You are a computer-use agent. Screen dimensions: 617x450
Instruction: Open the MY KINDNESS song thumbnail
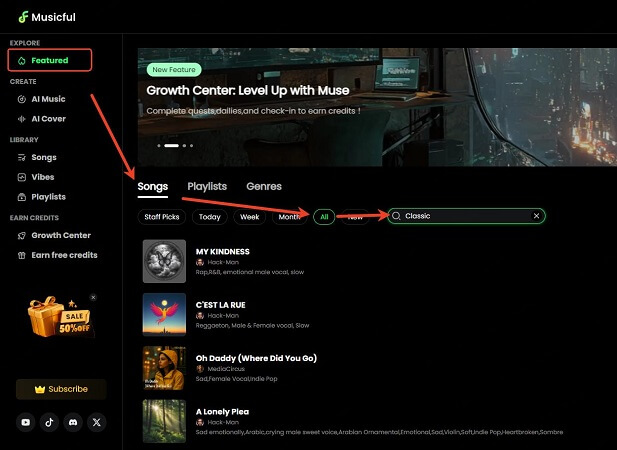pos(164,261)
